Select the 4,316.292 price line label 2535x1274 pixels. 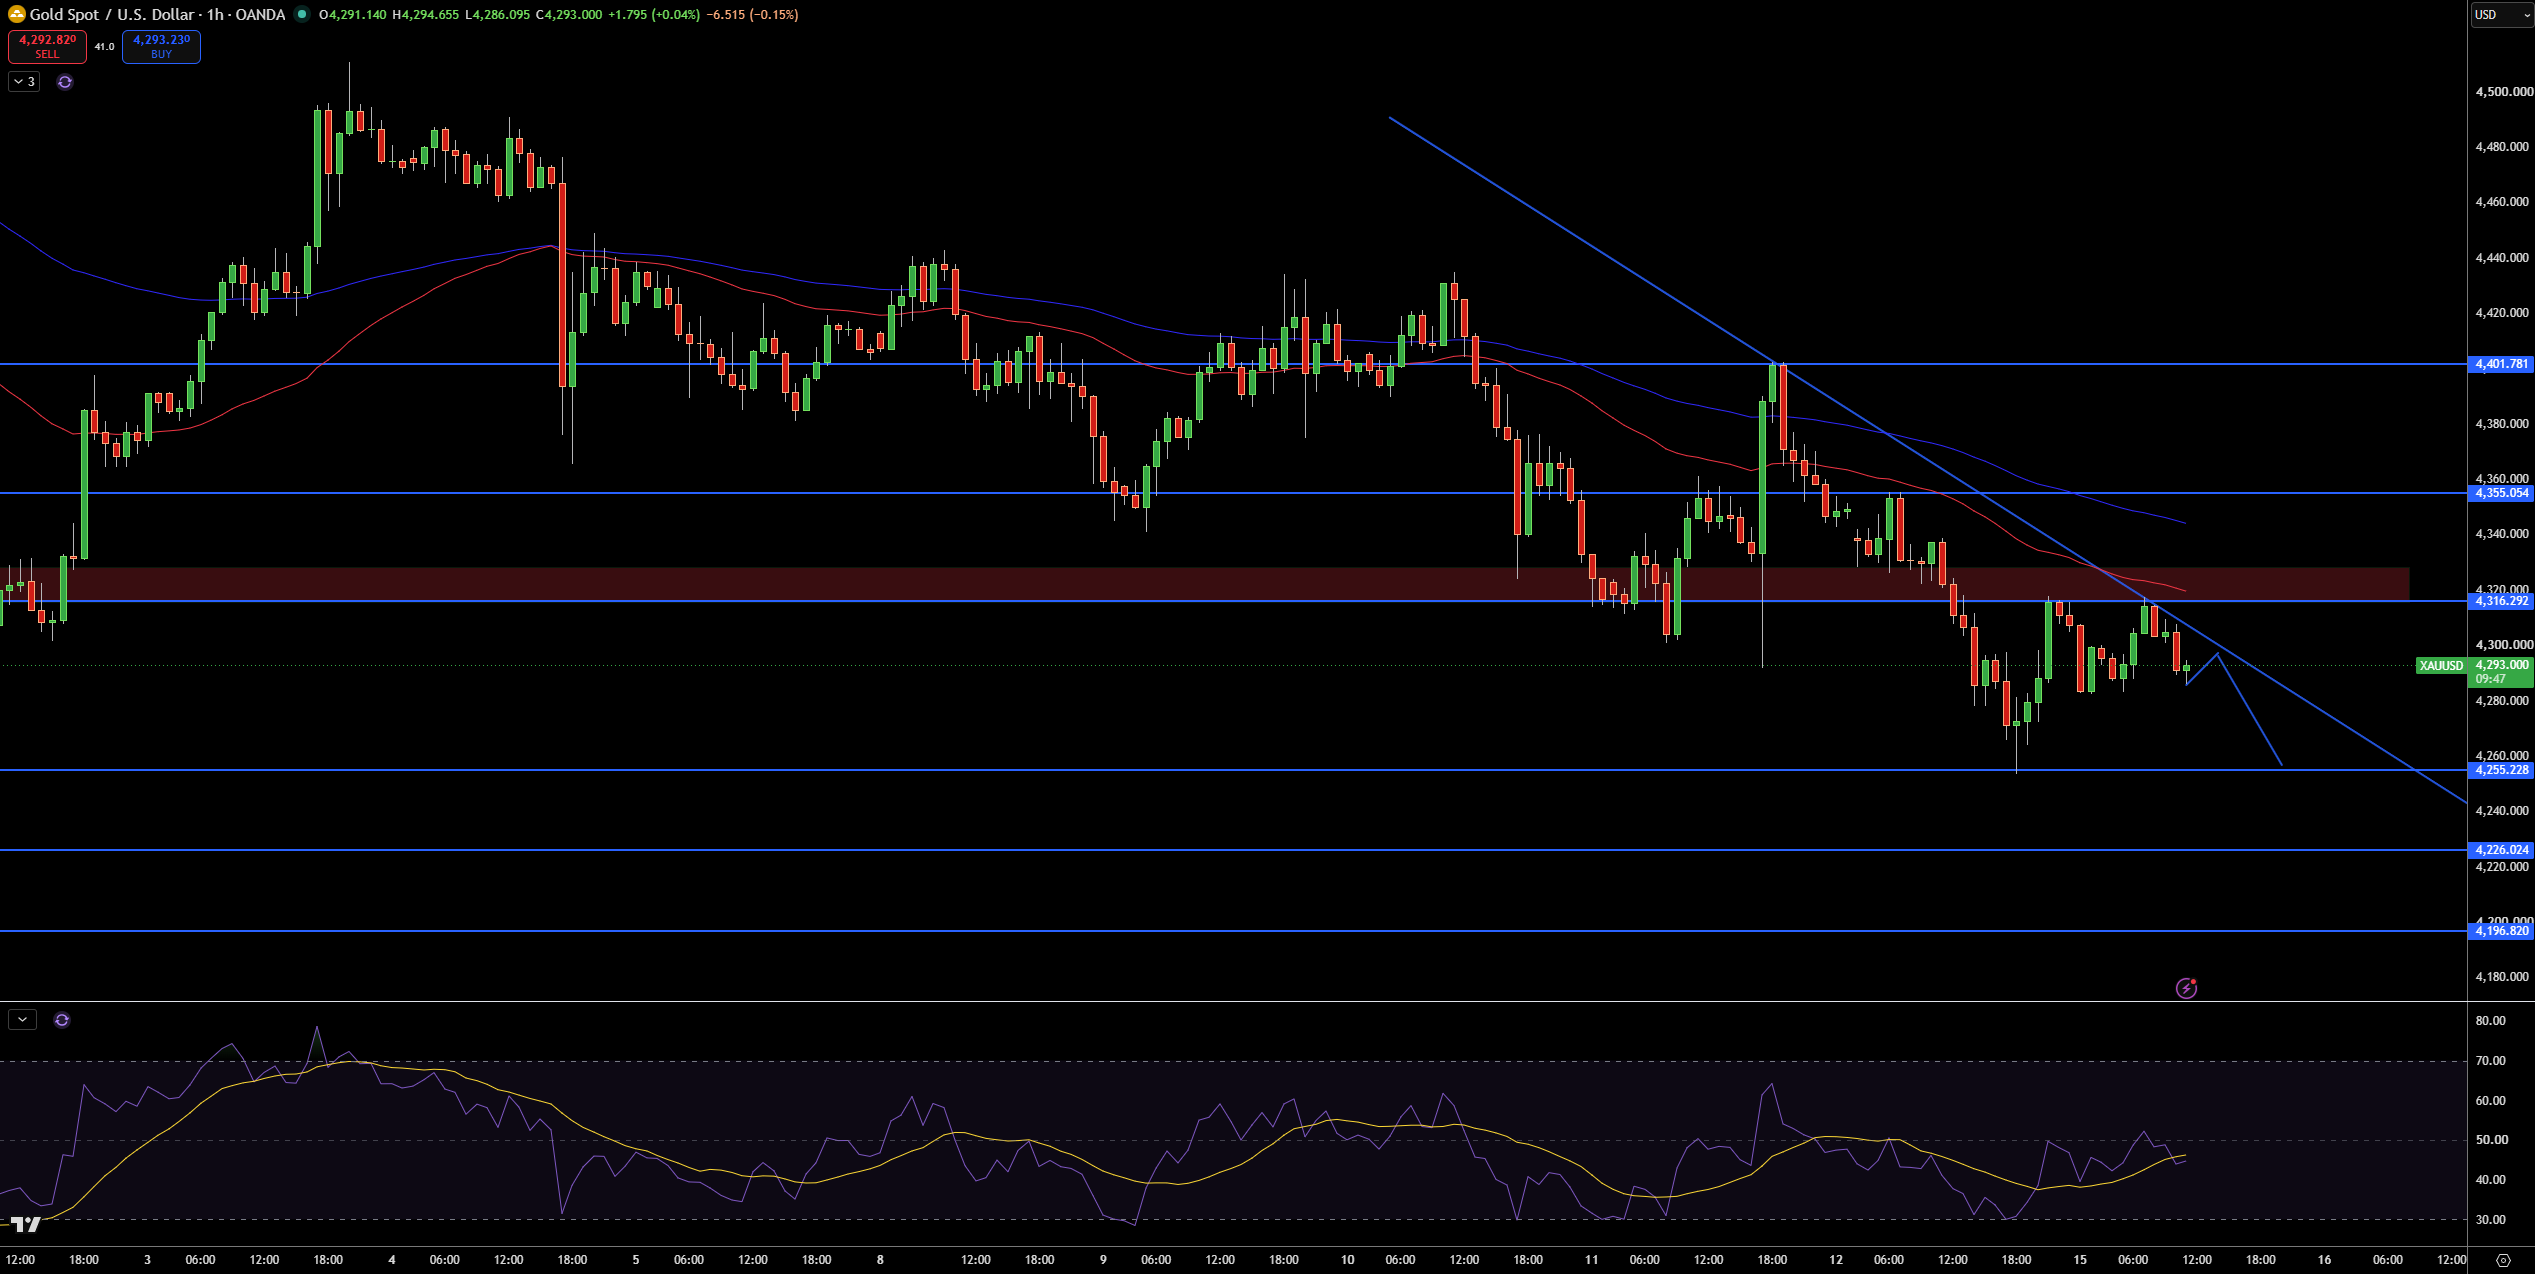pyautogui.click(x=2501, y=601)
